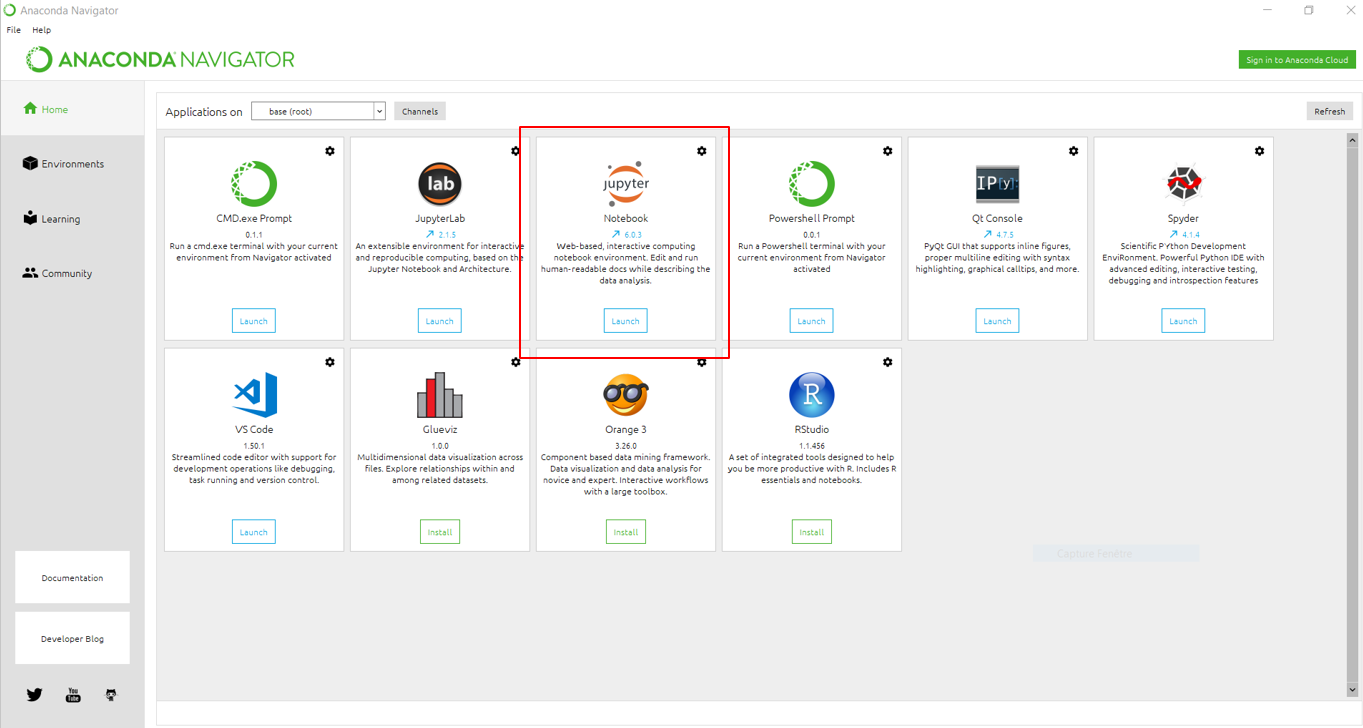Go to the Home tab
Image resolution: width=1363 pixels, height=728 pixels.
(72, 109)
